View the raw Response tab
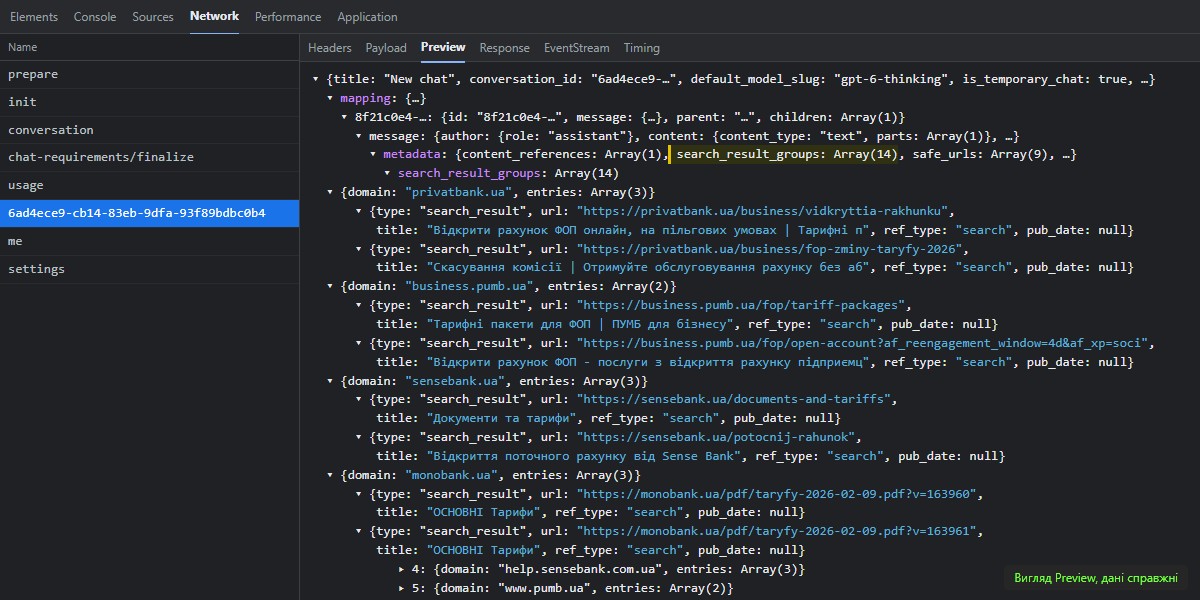 pyautogui.click(x=505, y=48)
